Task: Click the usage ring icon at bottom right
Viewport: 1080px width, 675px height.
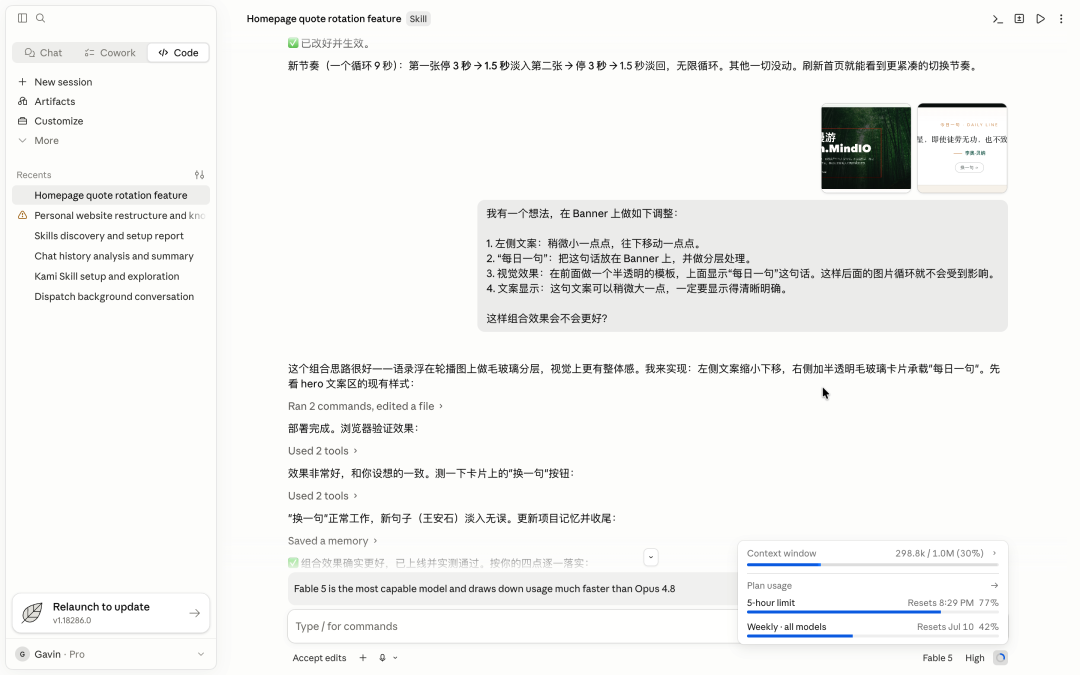Action: (1000, 658)
